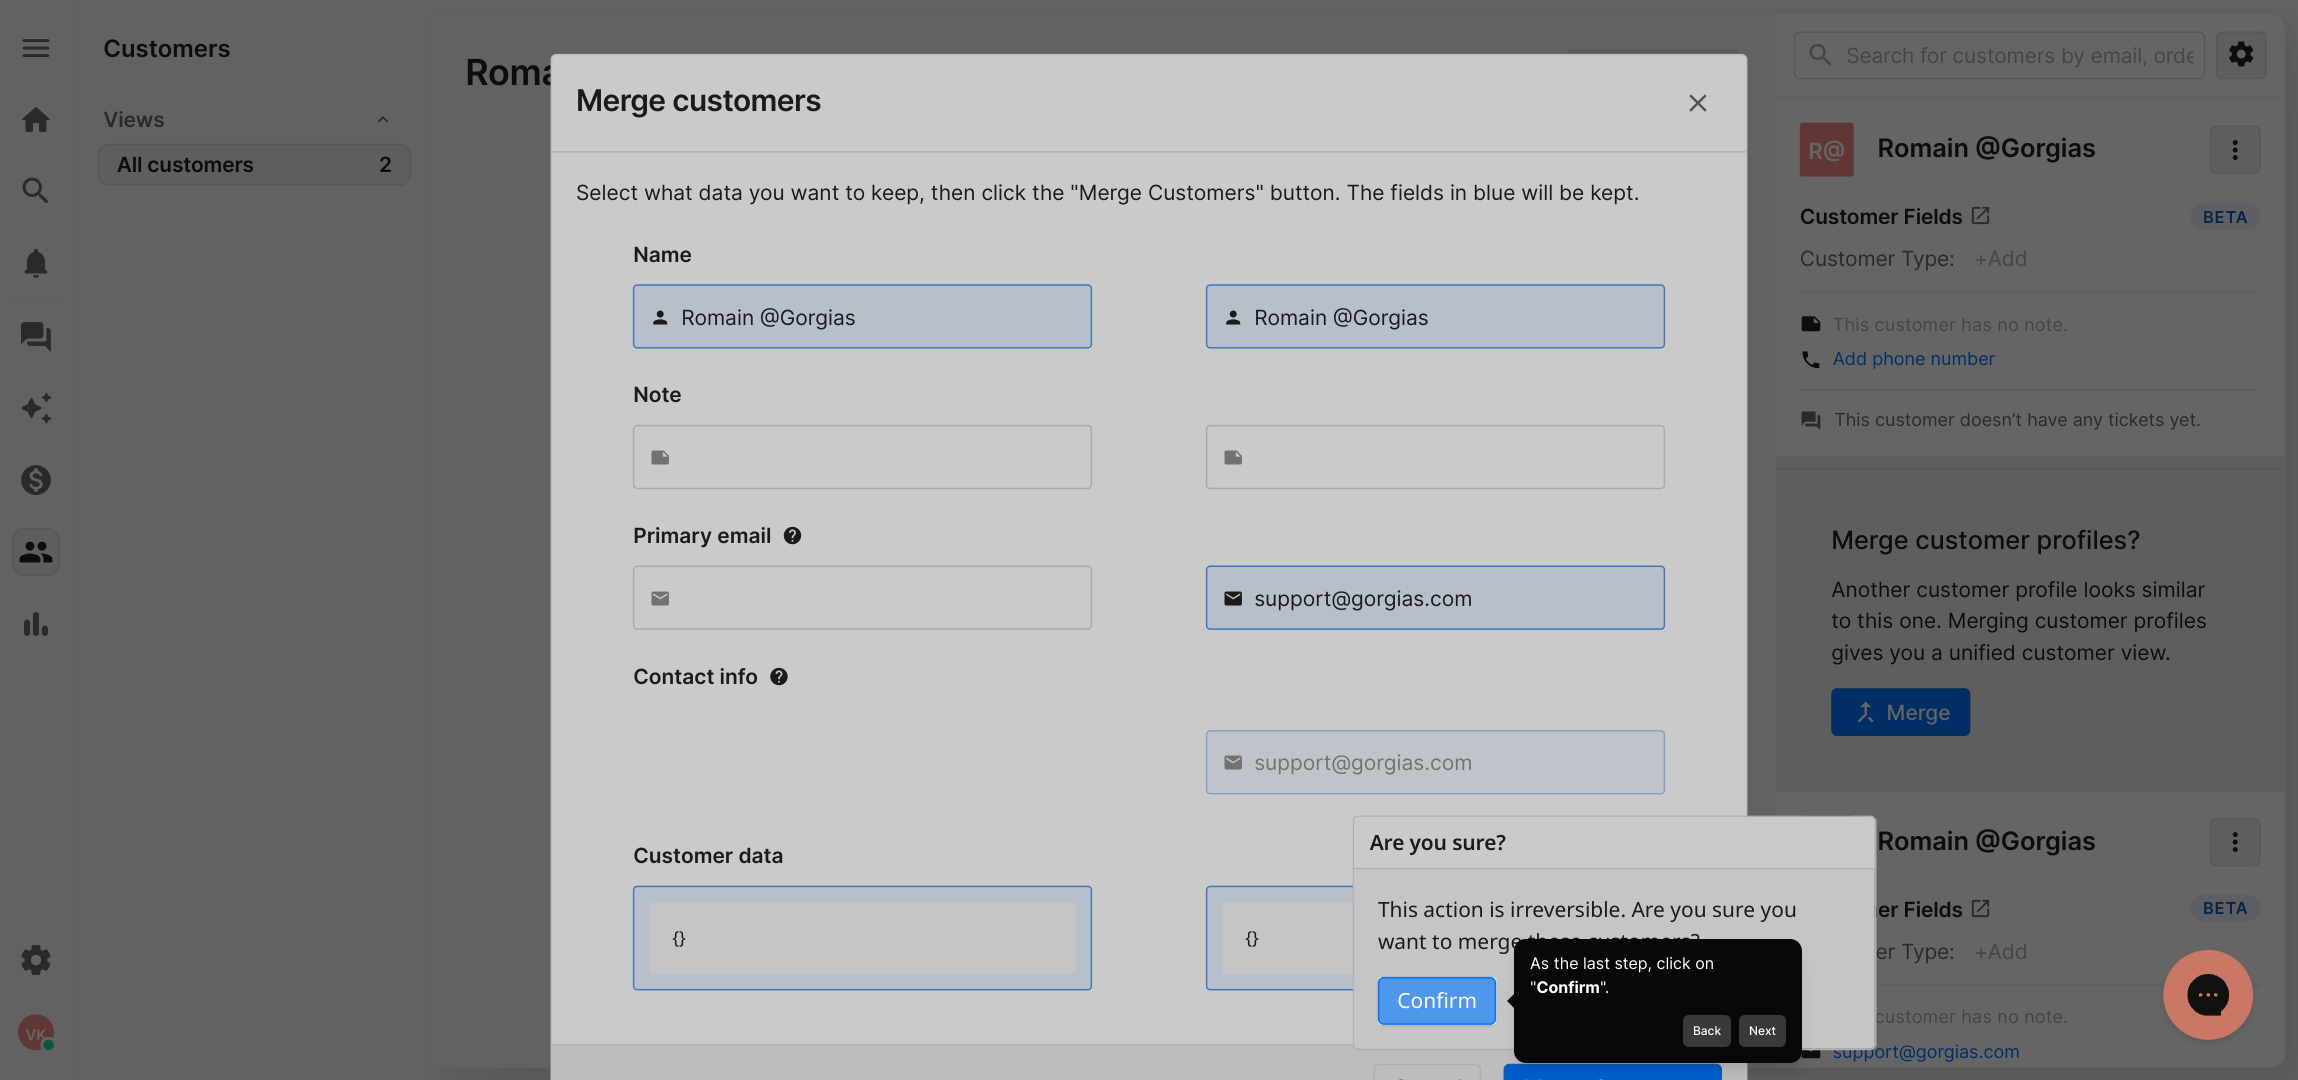Select support@gorgias.com as primary email

pos(1435,598)
